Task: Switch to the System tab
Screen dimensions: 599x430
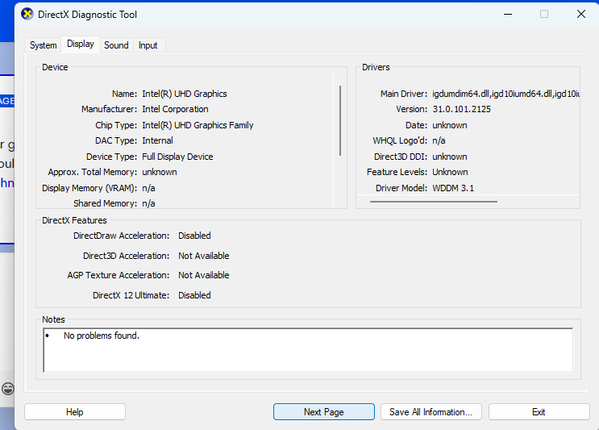Action: [43, 45]
